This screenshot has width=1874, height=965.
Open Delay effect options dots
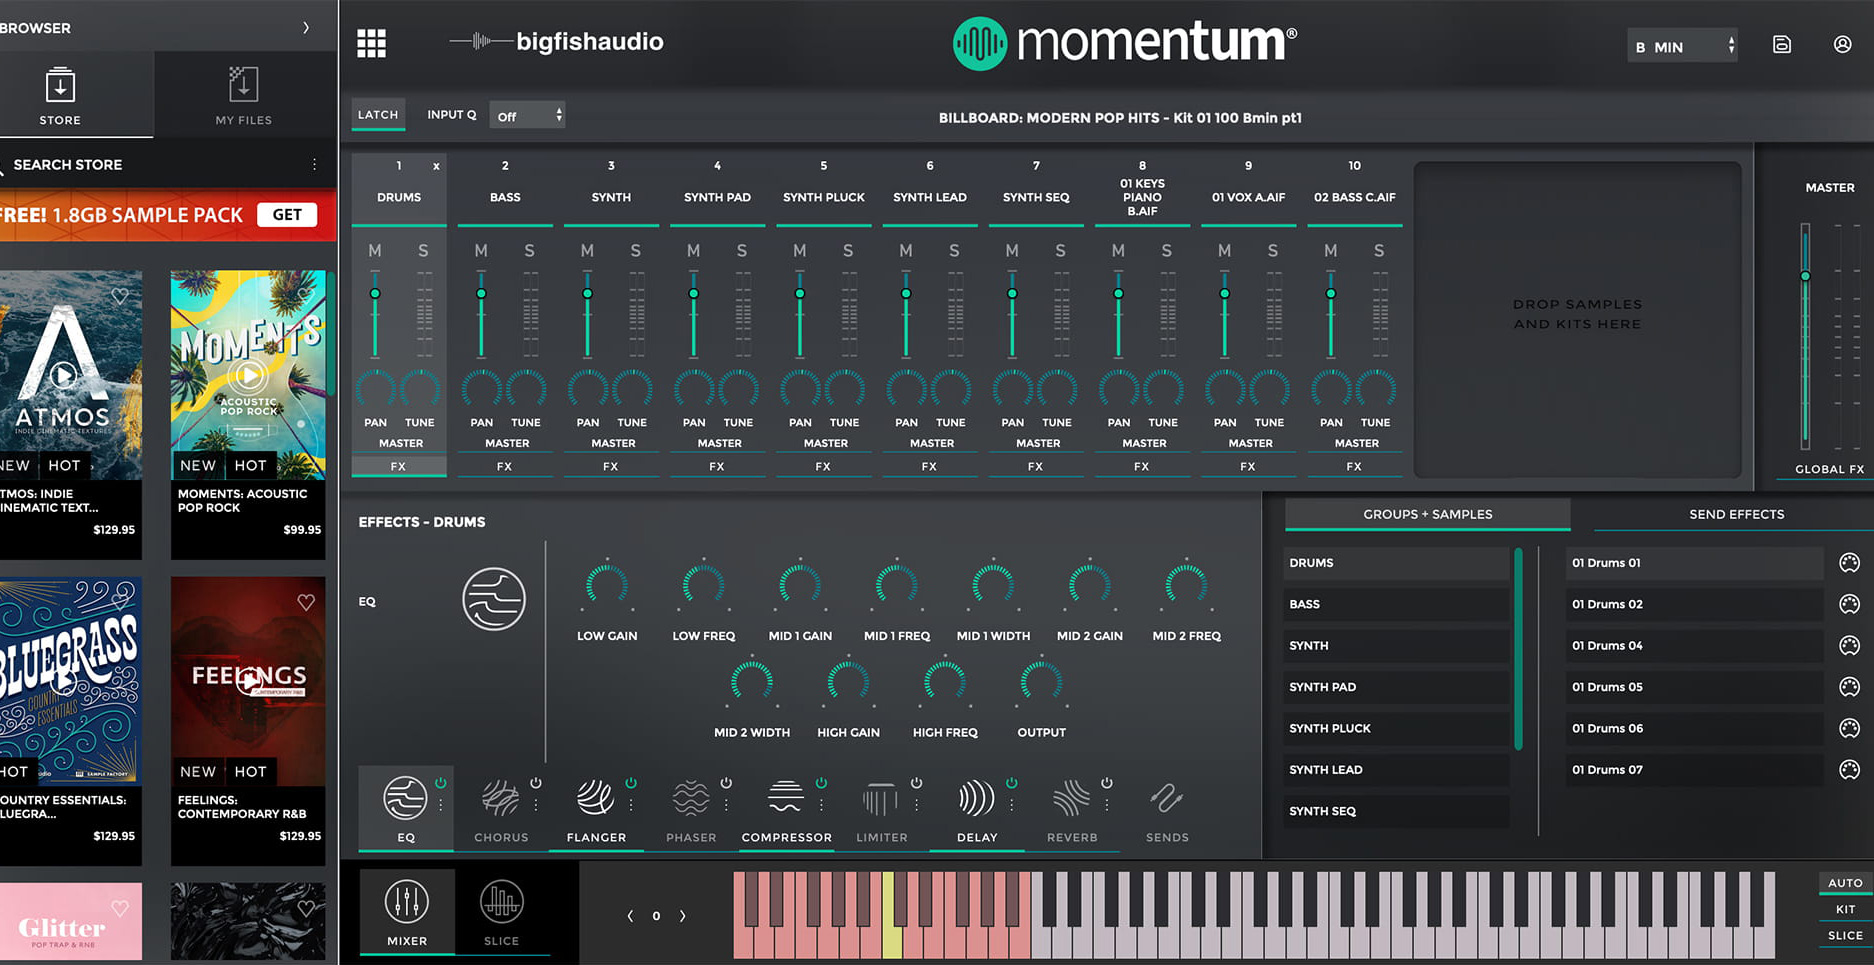[1011, 805]
